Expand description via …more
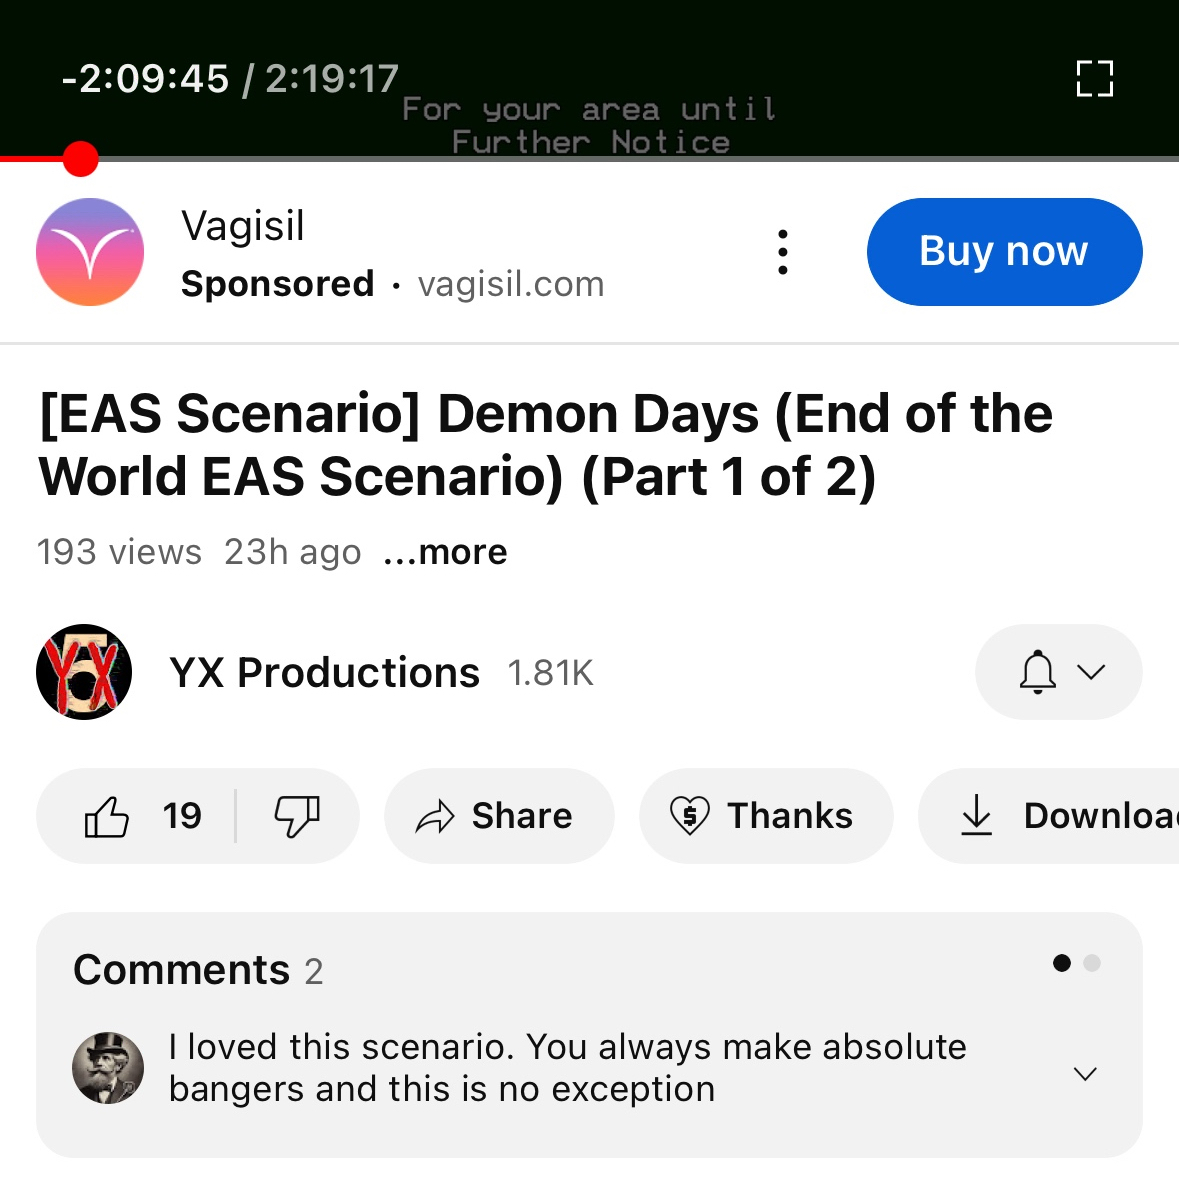The height and width of the screenshot is (1179, 1179). (446, 552)
